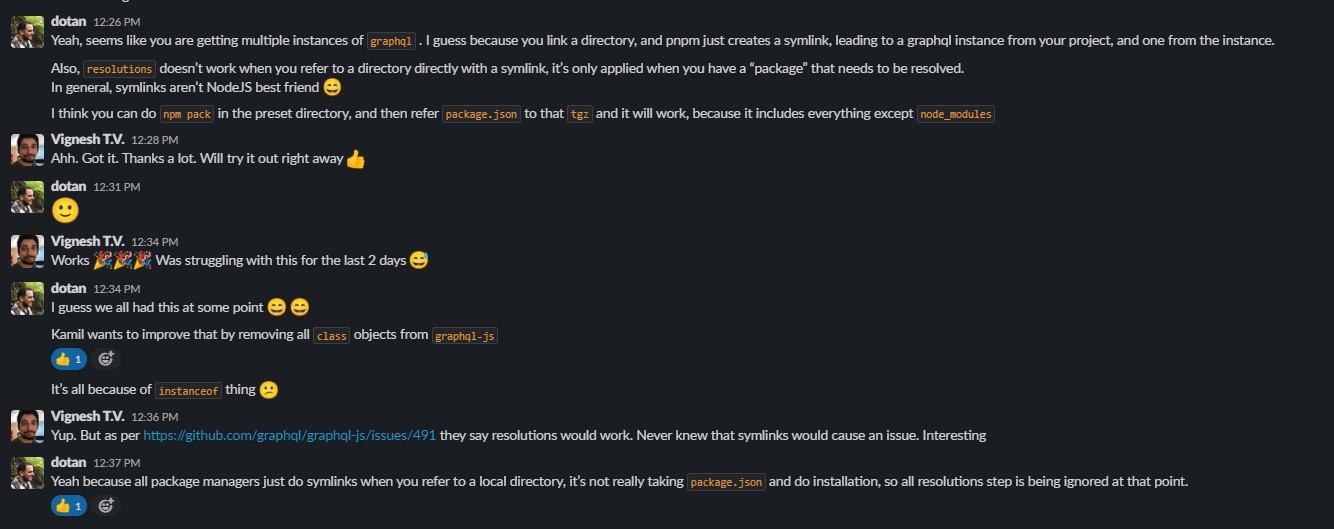Screen dimensions: 1334x529
Task: Click the node_modules code snippet
Action: [x=956, y=114]
